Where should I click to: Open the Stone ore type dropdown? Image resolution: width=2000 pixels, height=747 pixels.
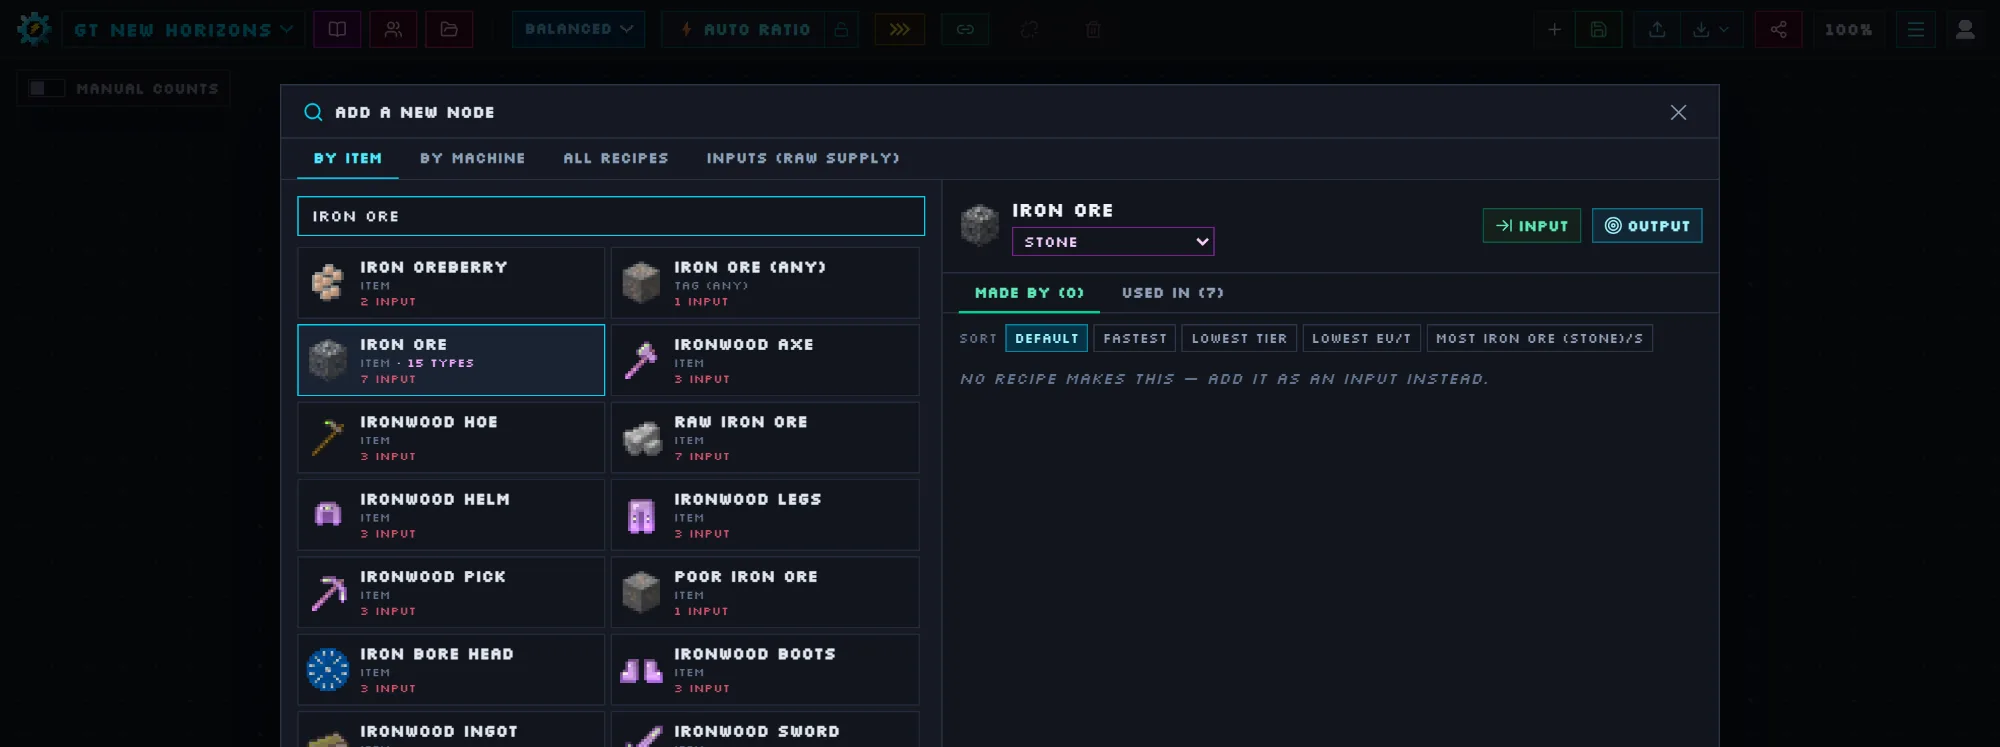coord(1113,241)
